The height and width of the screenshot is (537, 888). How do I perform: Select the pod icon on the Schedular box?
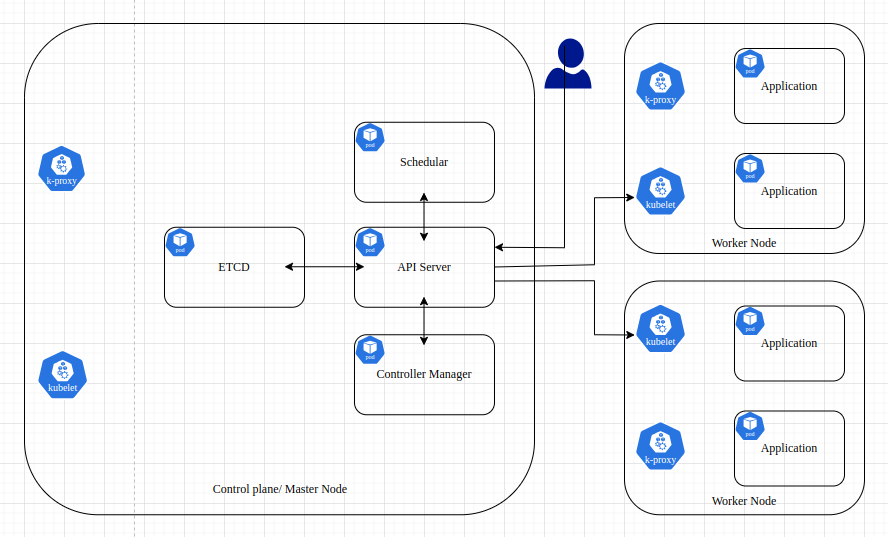coord(370,137)
